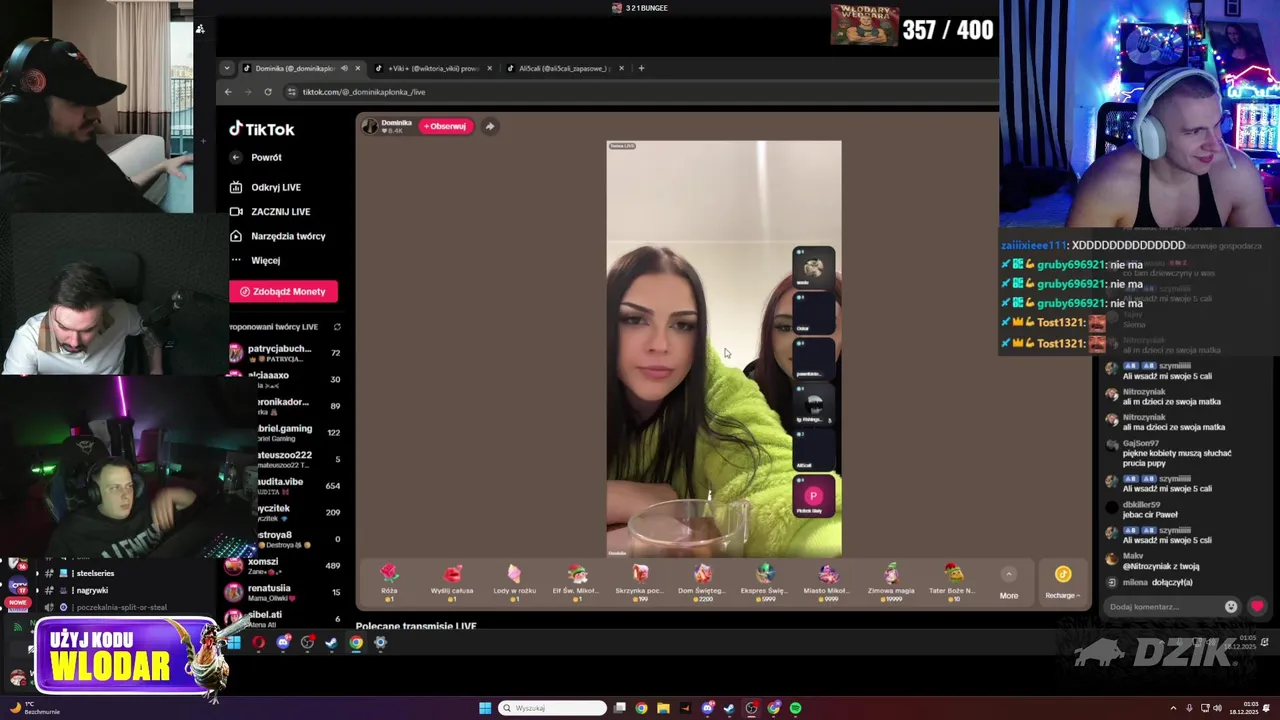
Task: Reload the TikTok page
Action: click(268, 92)
